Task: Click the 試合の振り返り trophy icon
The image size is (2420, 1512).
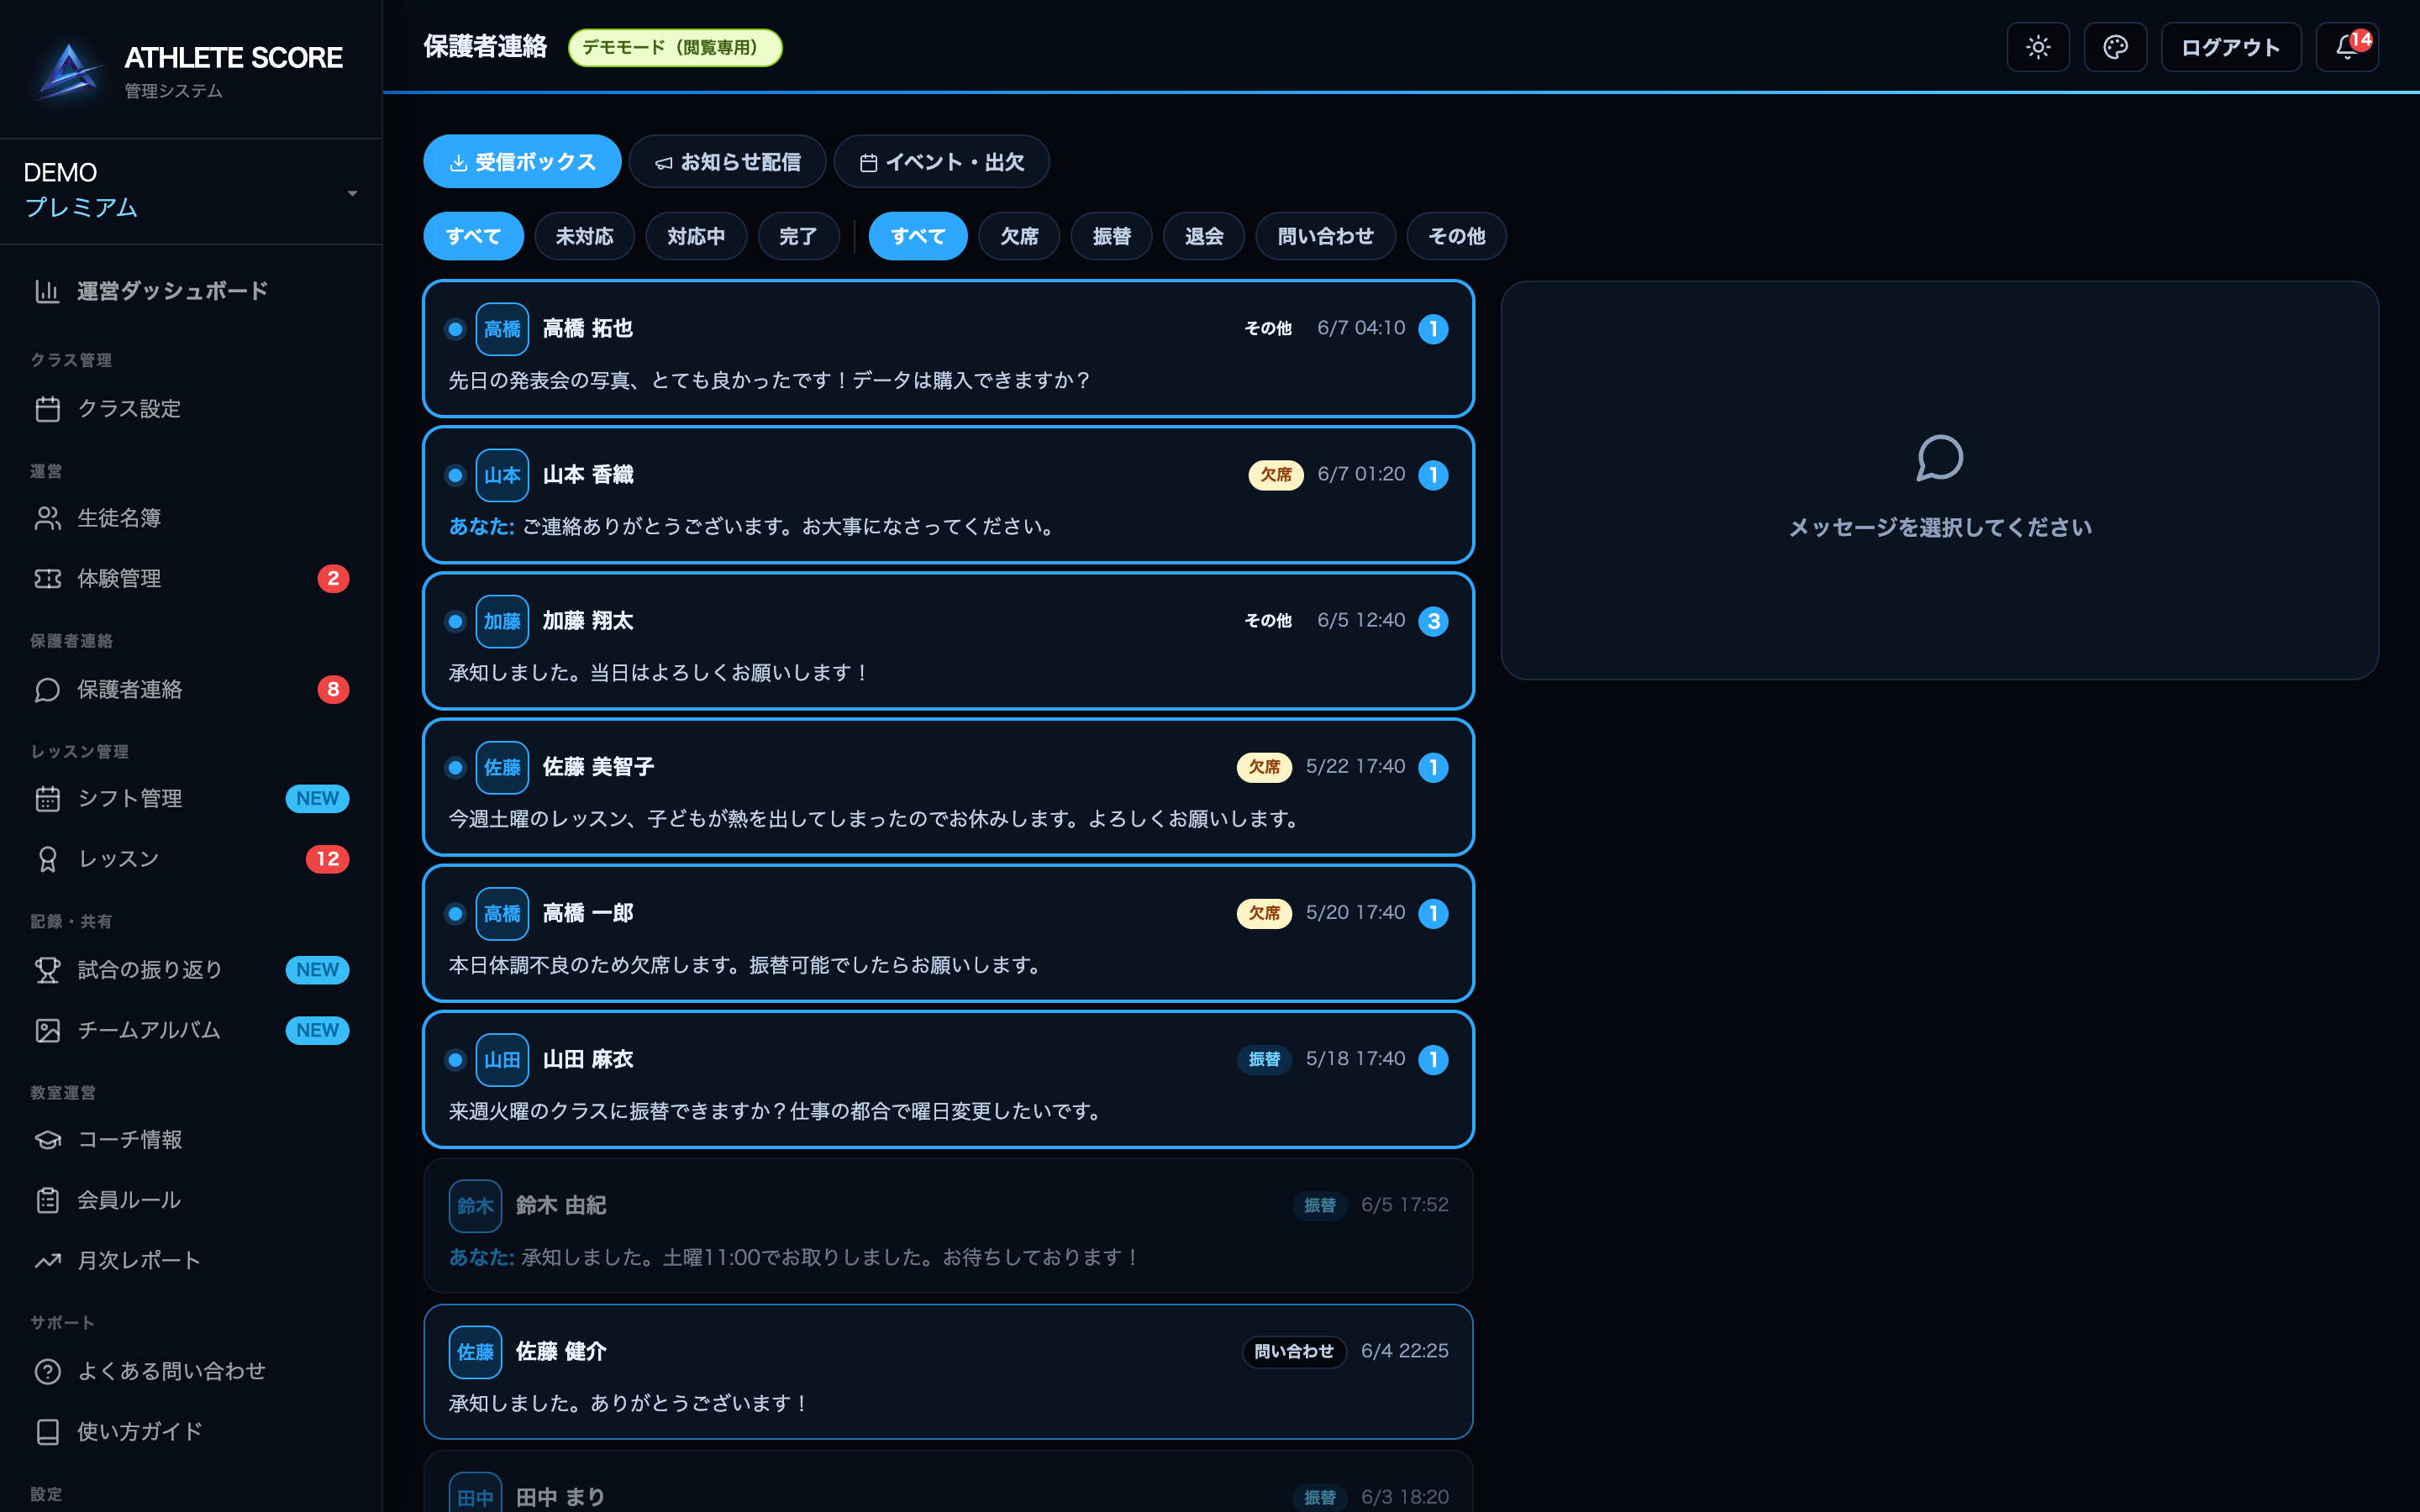Action: tap(47, 970)
